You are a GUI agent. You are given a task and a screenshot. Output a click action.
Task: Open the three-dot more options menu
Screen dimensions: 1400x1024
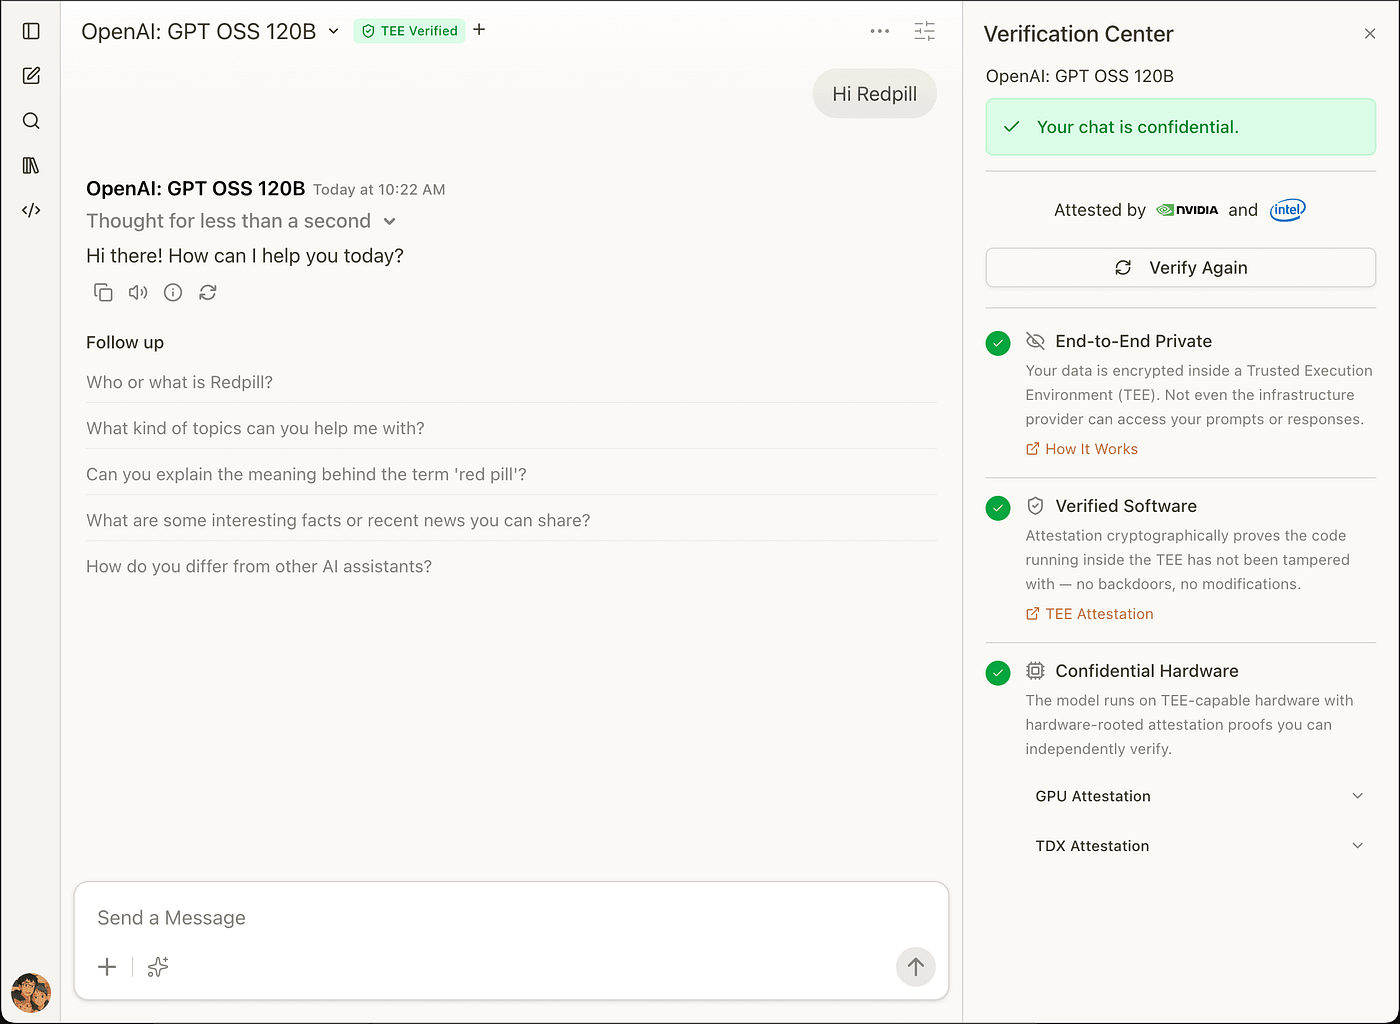click(880, 31)
